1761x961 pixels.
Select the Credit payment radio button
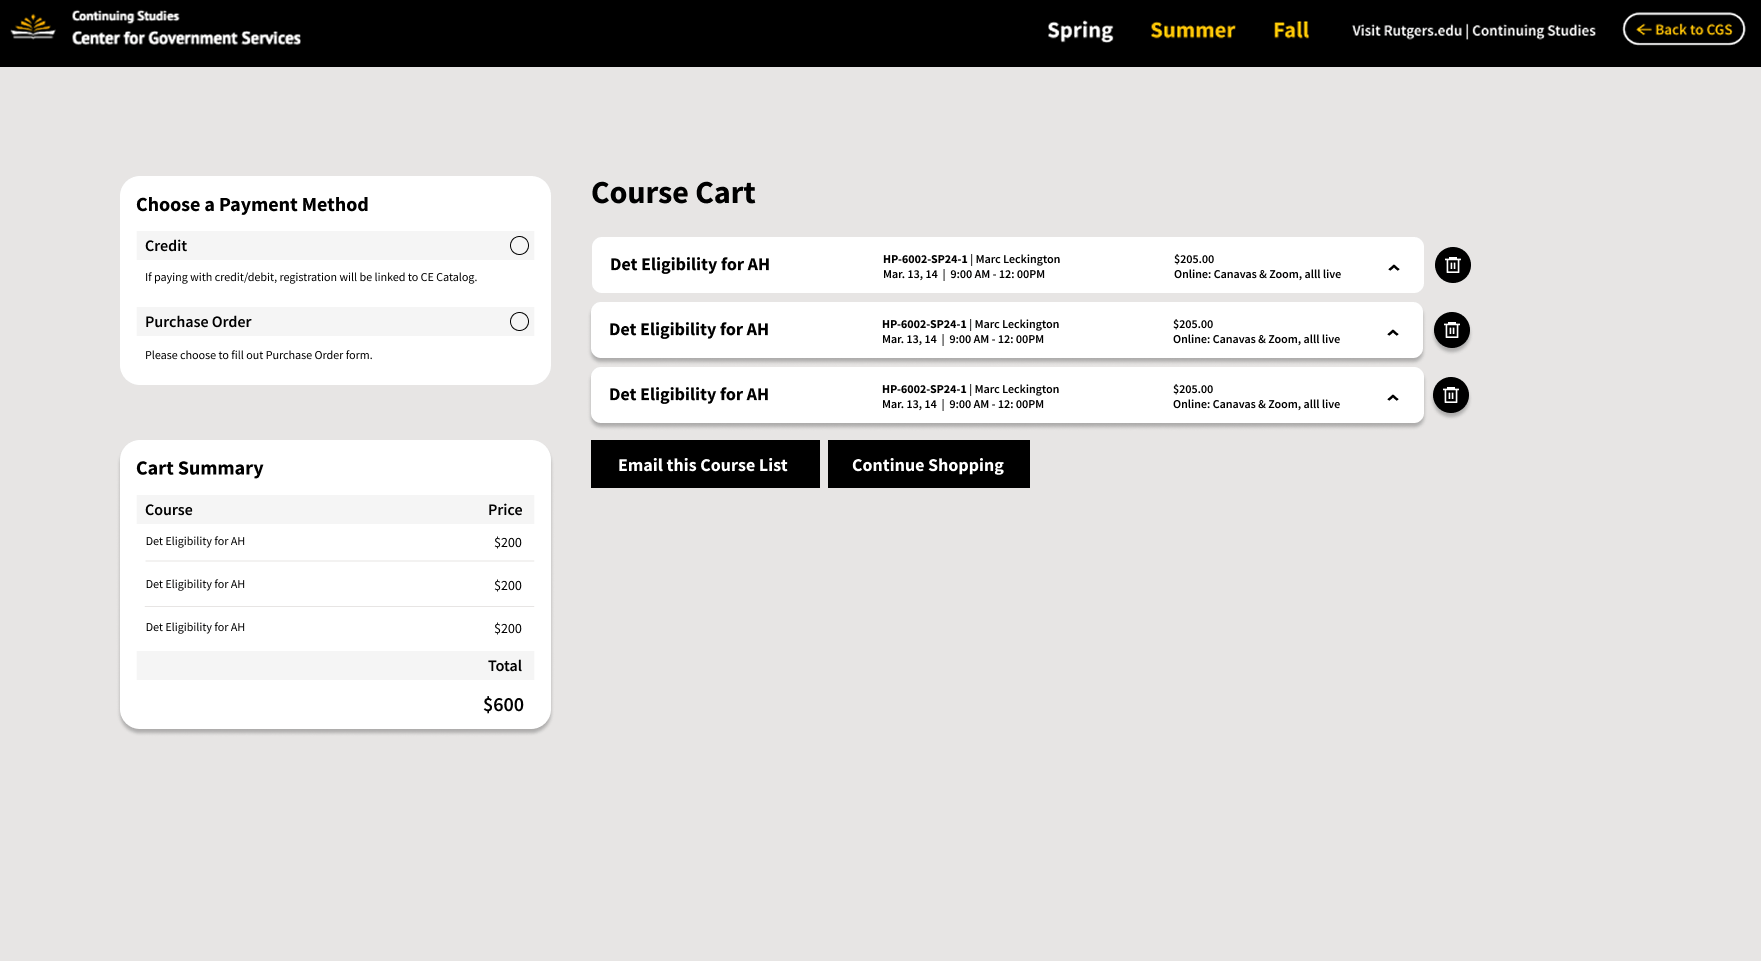point(519,245)
